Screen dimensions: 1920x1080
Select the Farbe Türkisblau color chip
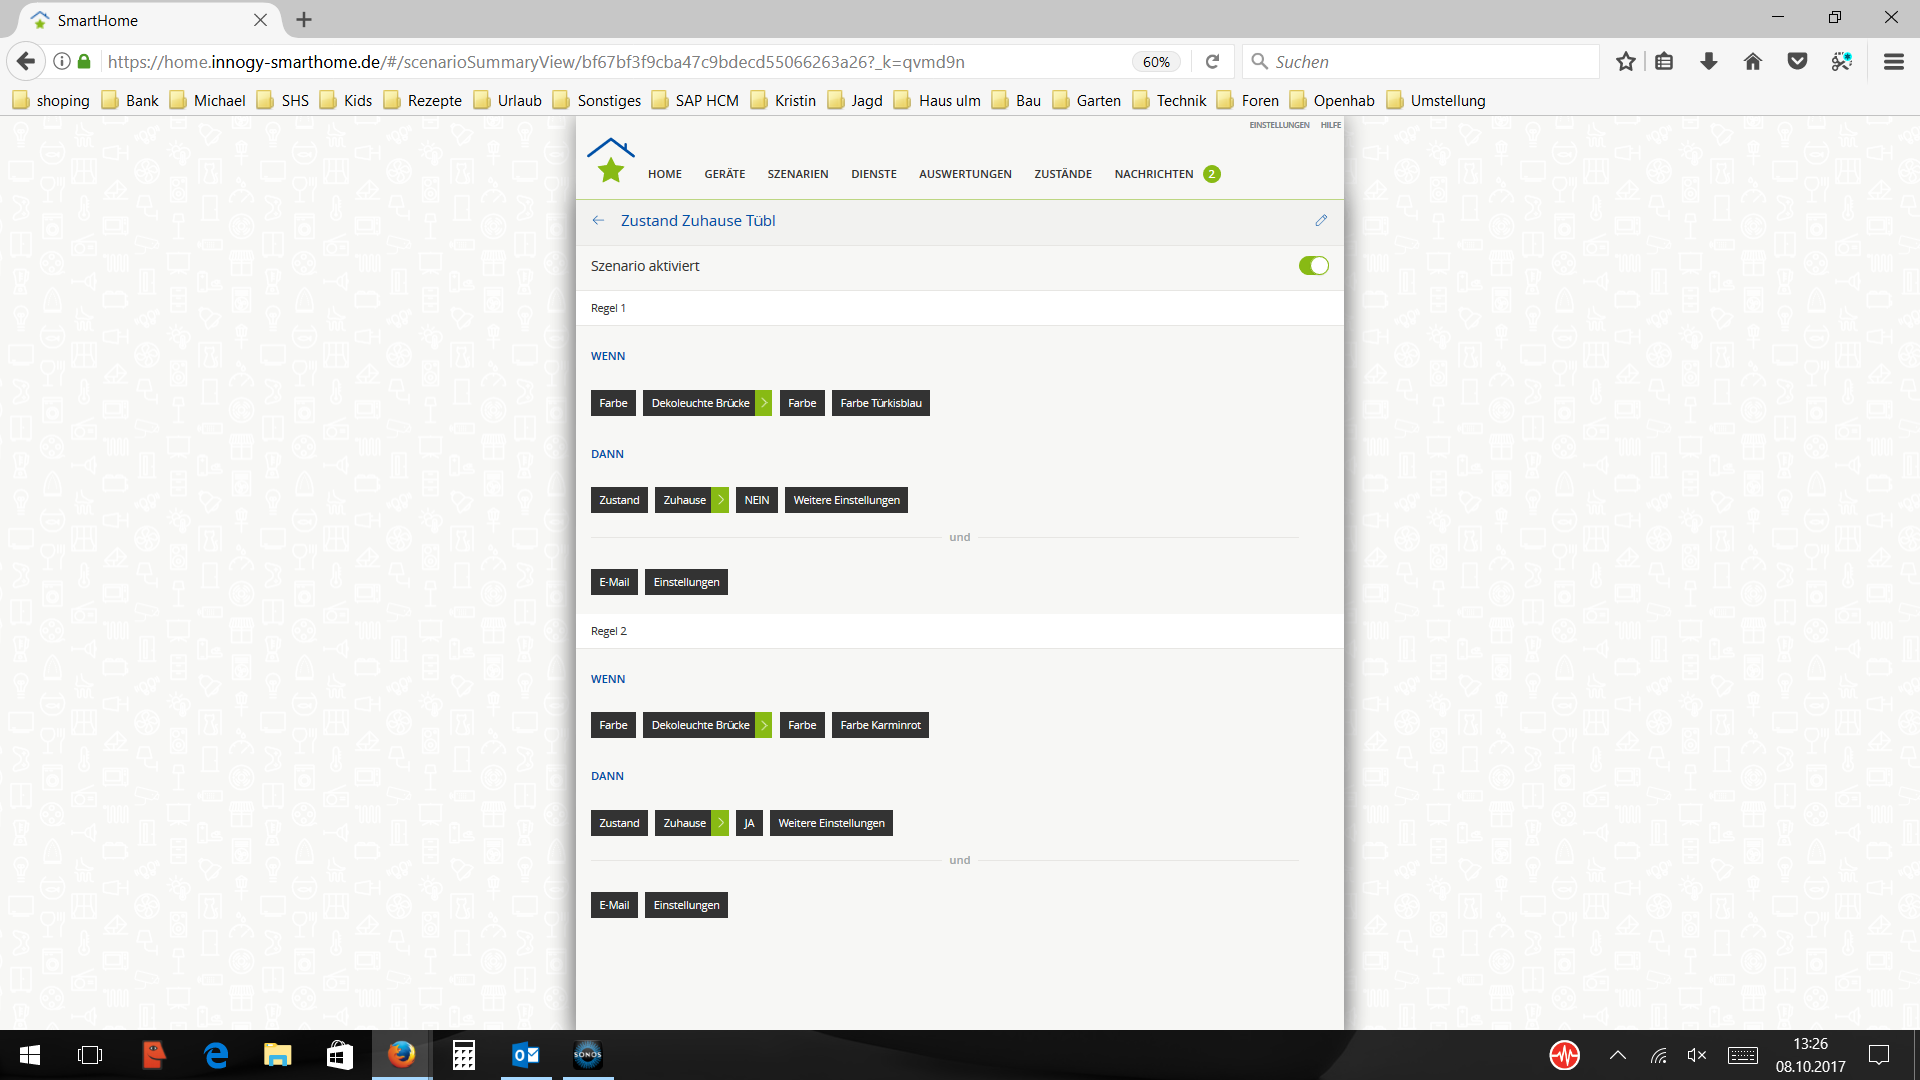[x=880, y=403]
